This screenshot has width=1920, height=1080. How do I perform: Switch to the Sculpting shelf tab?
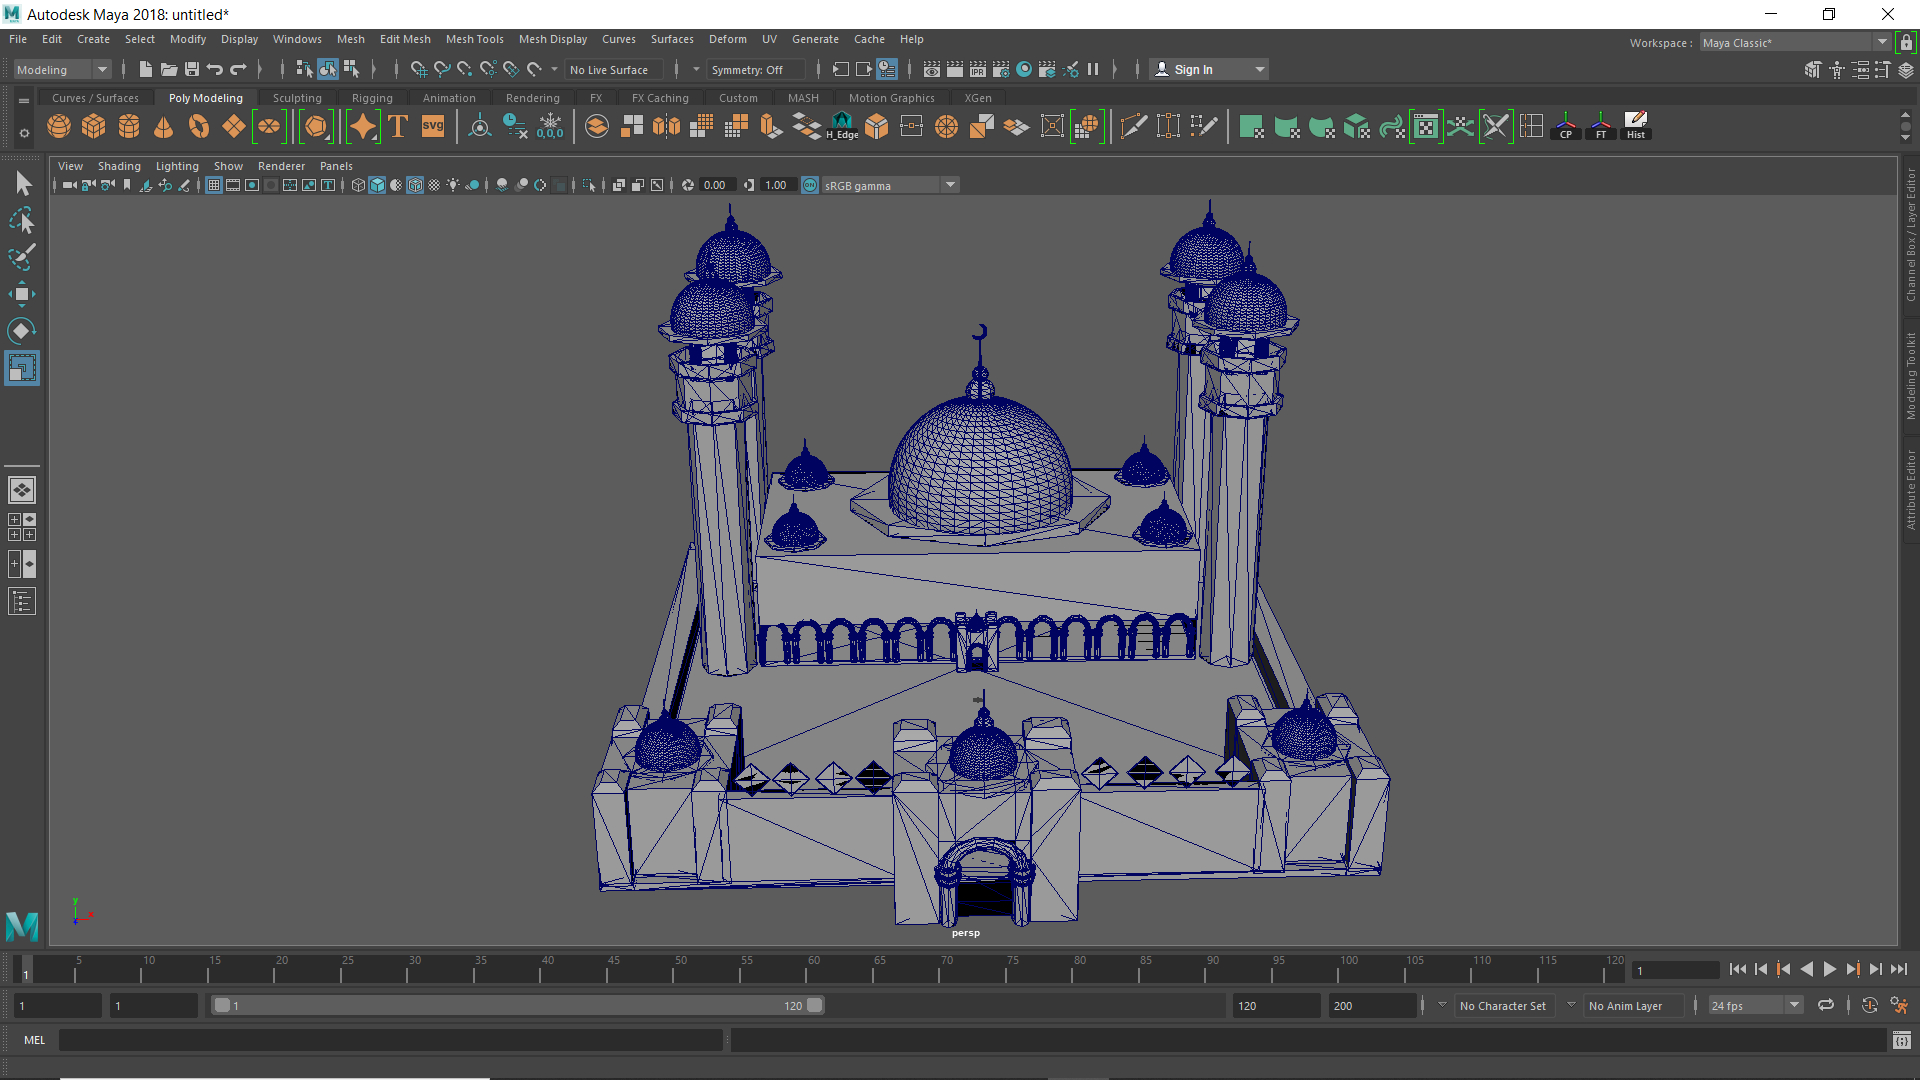pyautogui.click(x=297, y=97)
